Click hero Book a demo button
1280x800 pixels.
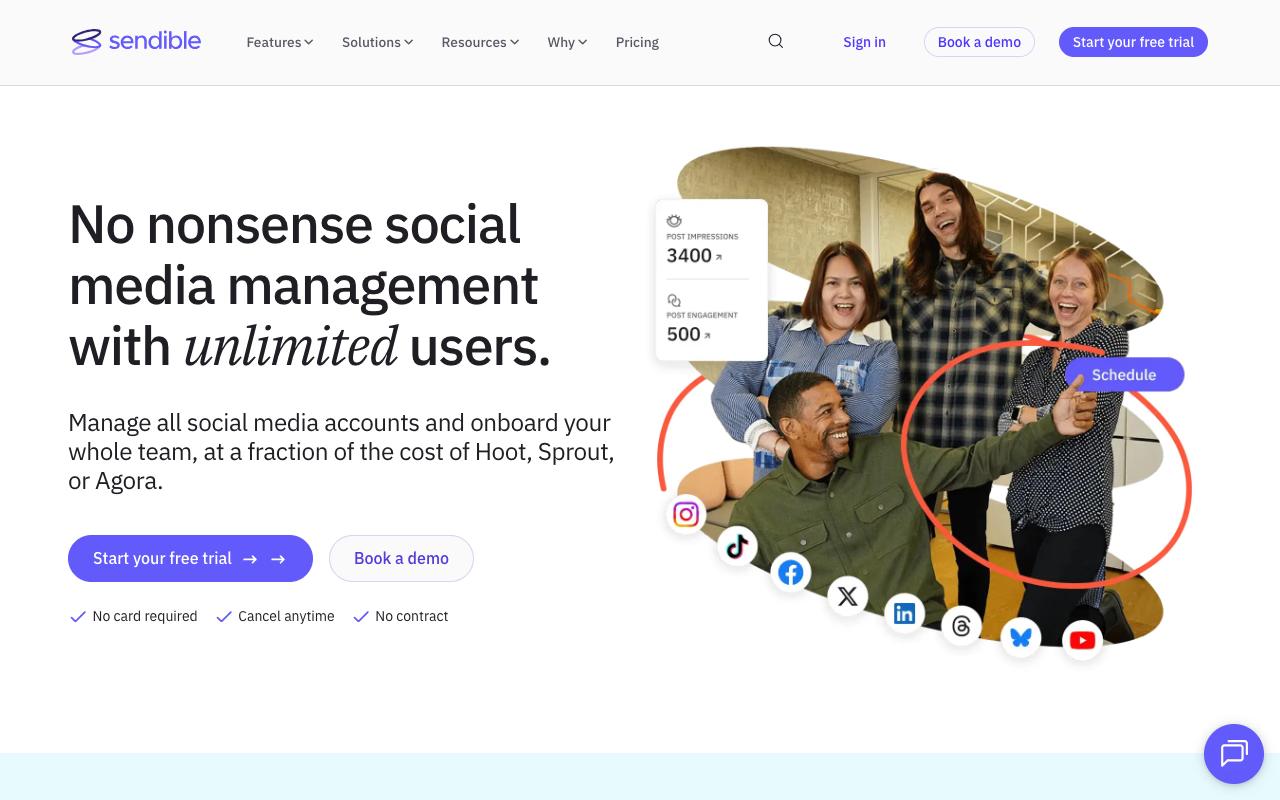pyautogui.click(x=401, y=558)
